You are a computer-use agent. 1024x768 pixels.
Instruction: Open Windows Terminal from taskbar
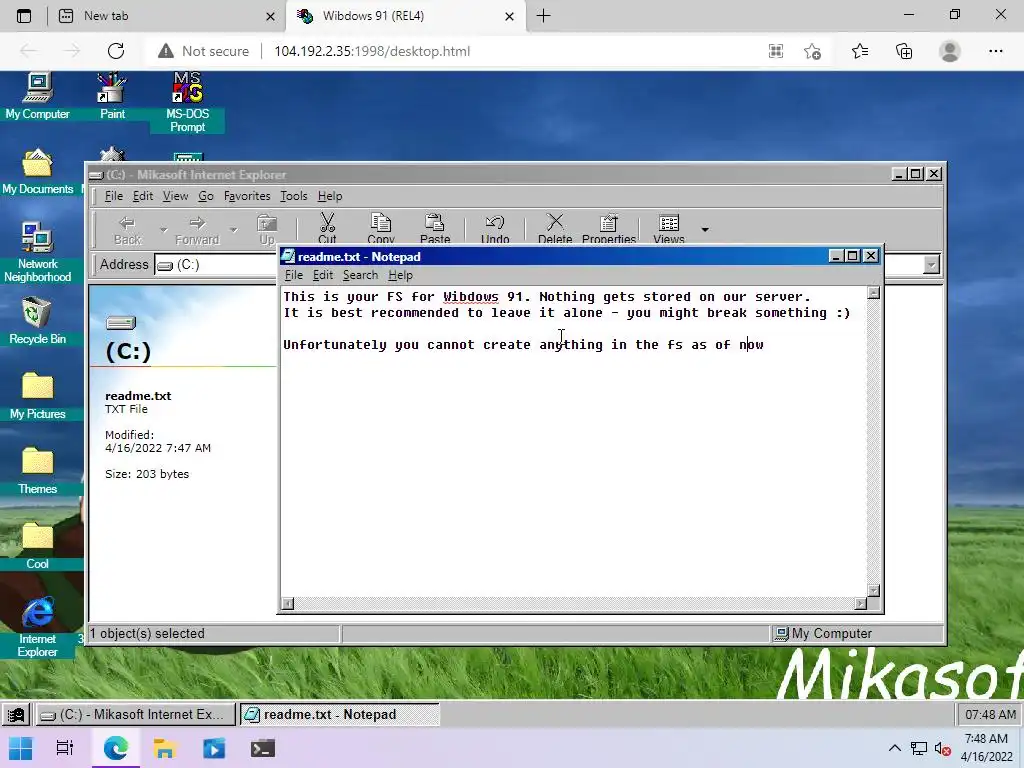click(263, 748)
